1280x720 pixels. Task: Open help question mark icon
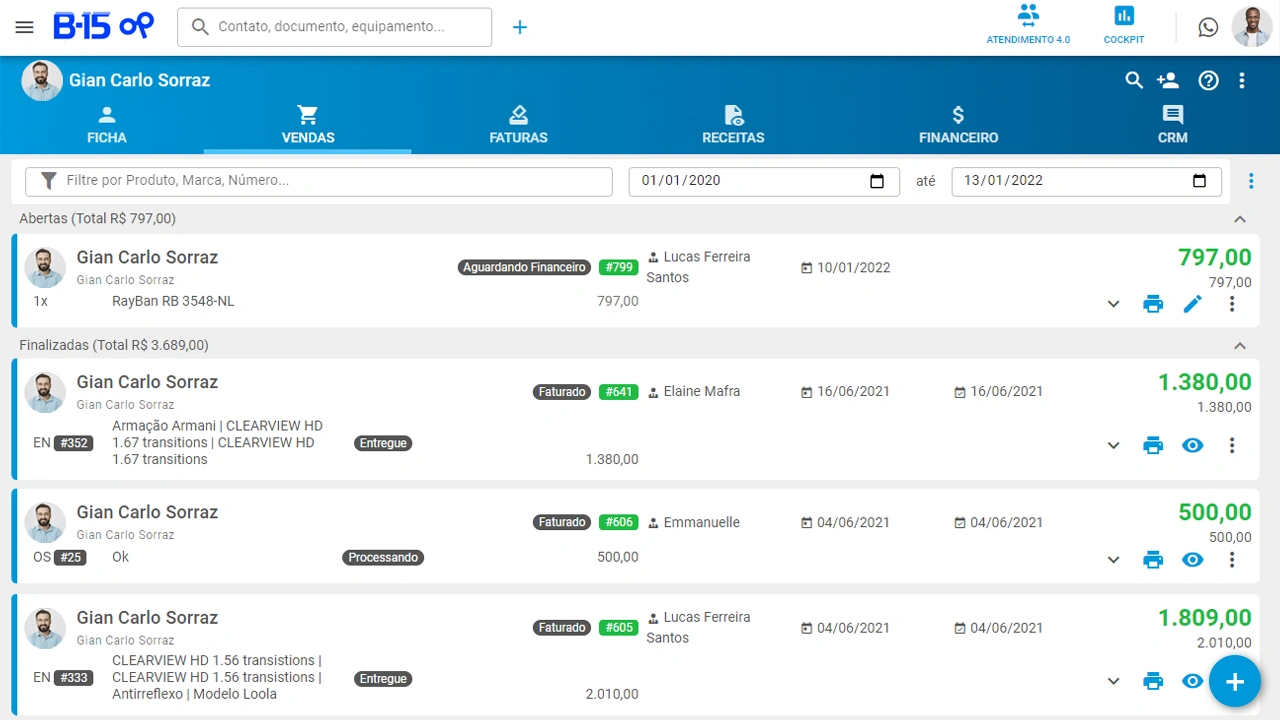1208,80
